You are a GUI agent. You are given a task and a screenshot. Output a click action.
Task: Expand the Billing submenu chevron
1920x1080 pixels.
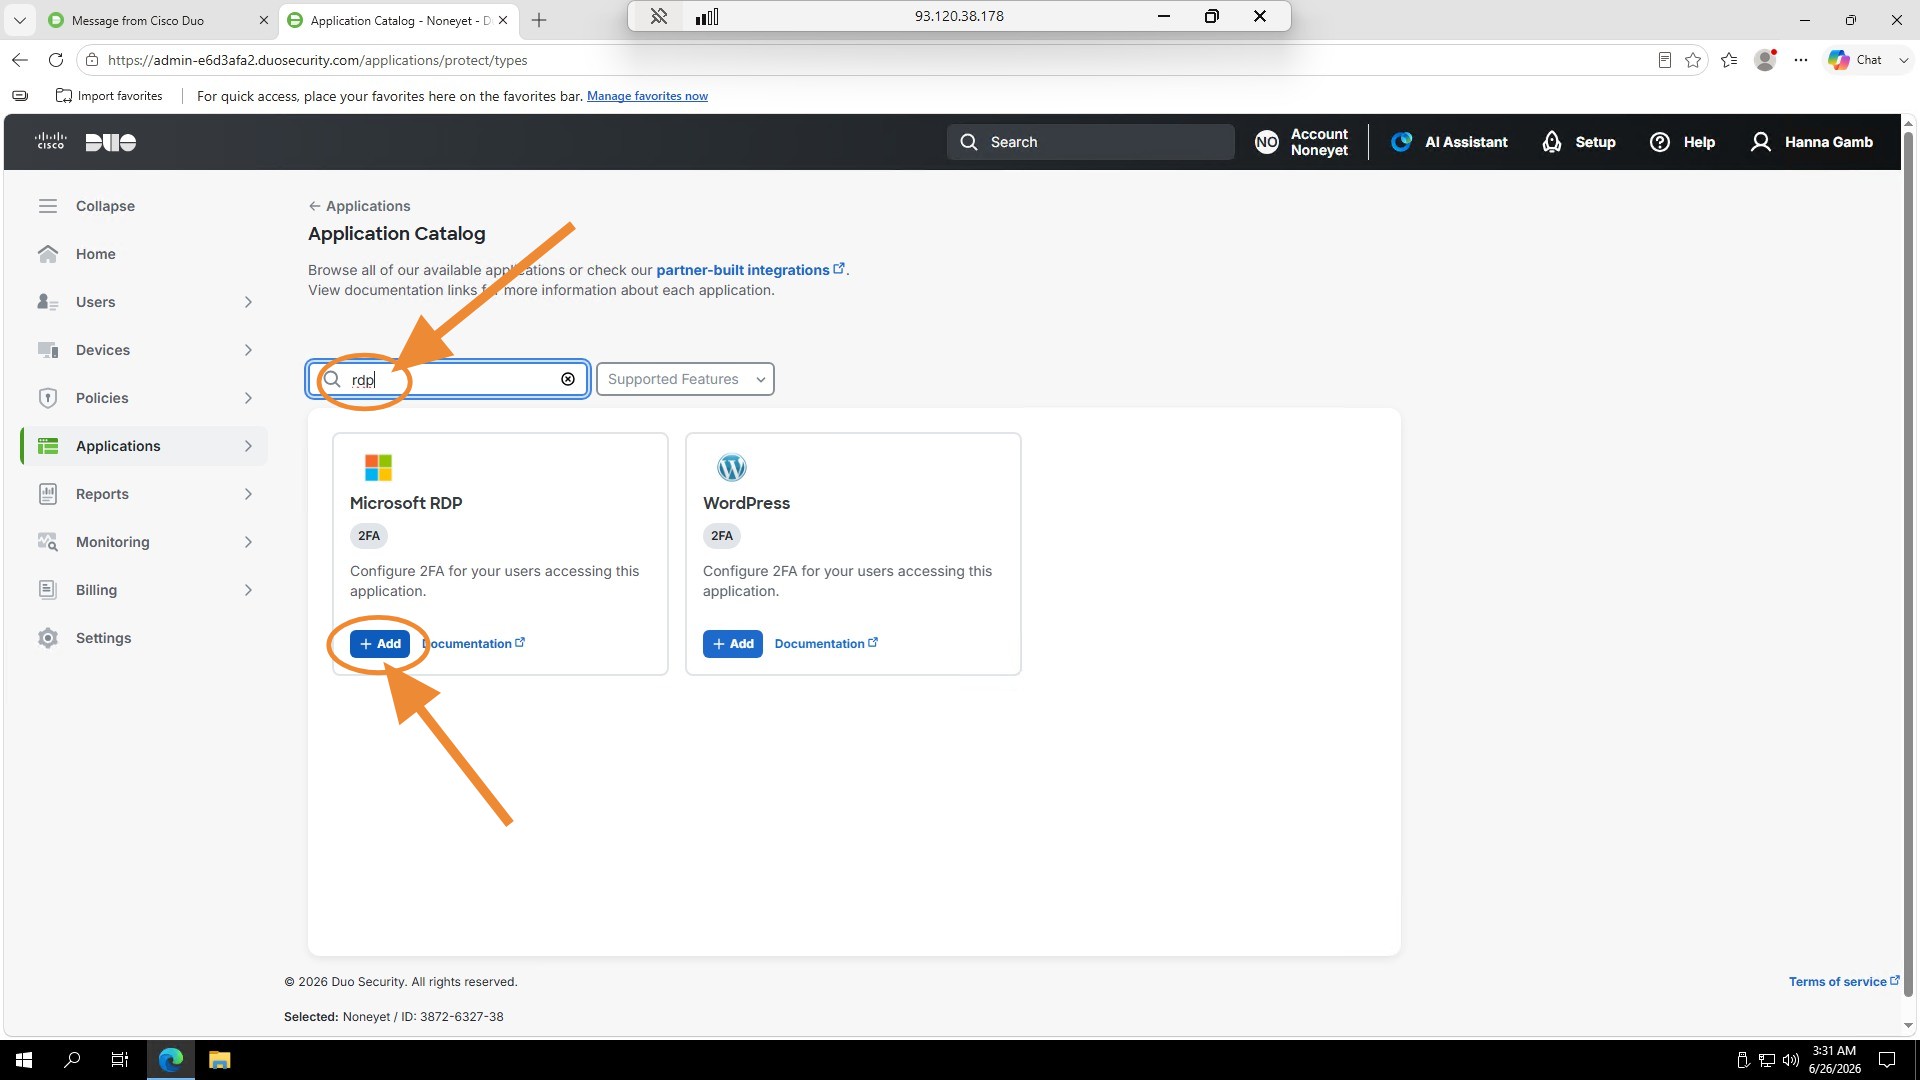click(248, 590)
